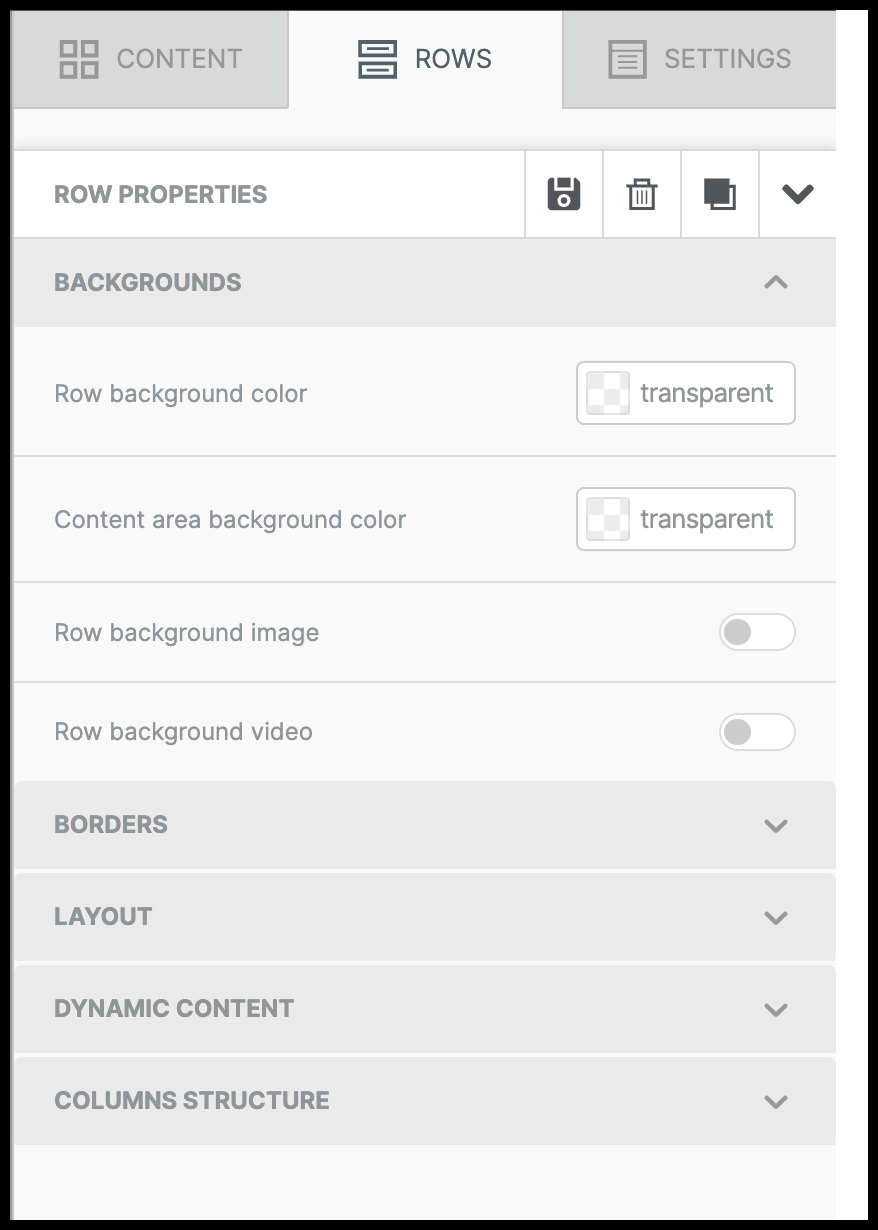The height and width of the screenshot is (1230, 878).
Task: Click the Row background color checkerboard icon
Action: (608, 393)
